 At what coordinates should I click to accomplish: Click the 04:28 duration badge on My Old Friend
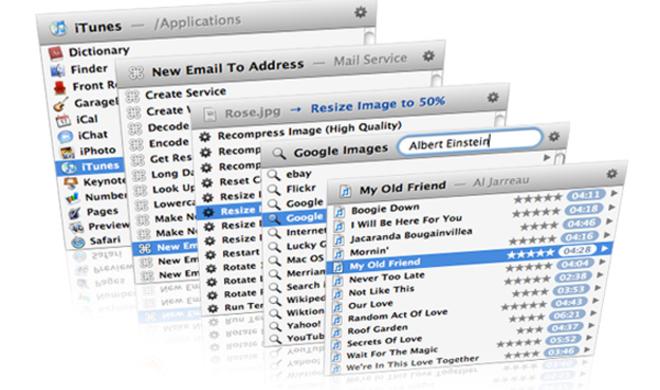[x=578, y=250]
